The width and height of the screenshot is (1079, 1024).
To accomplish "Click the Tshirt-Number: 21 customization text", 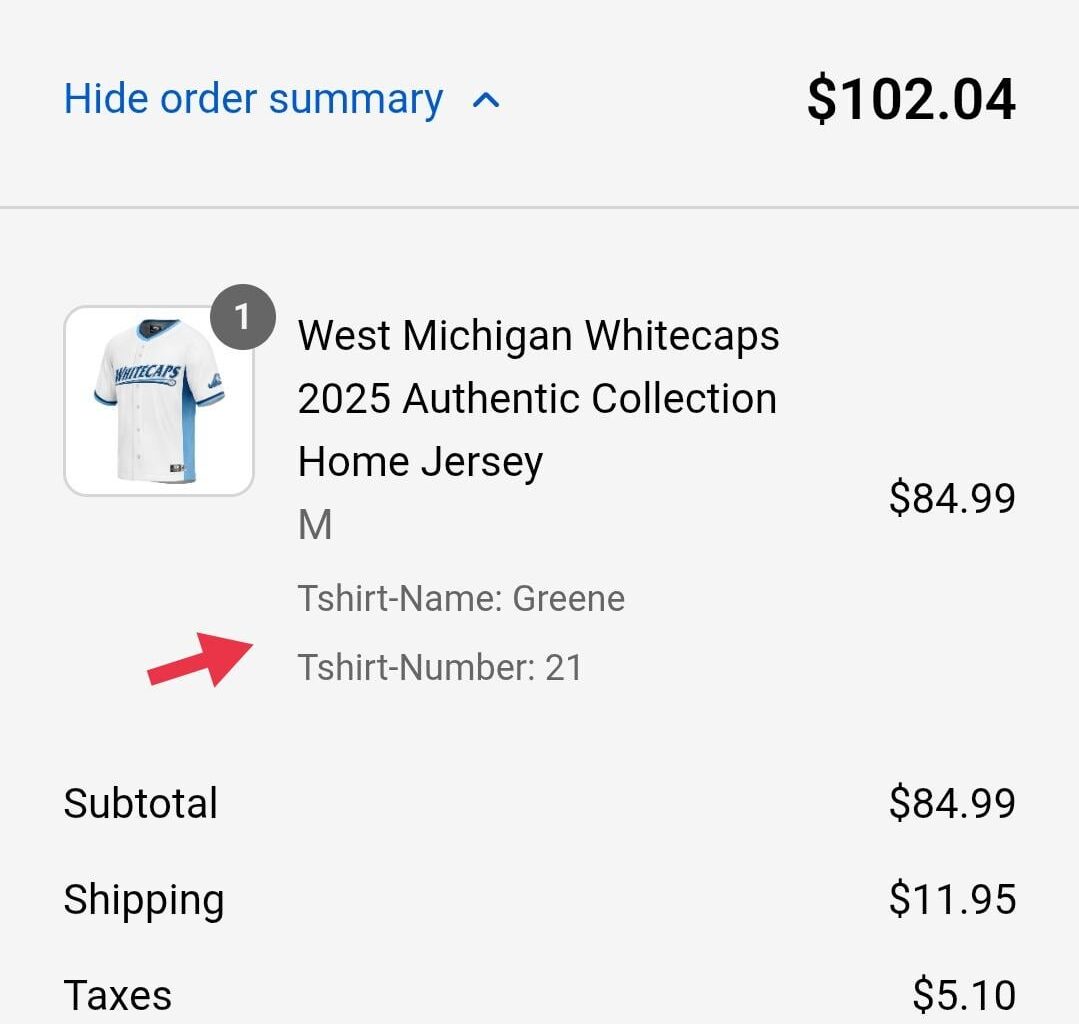I will [x=441, y=667].
